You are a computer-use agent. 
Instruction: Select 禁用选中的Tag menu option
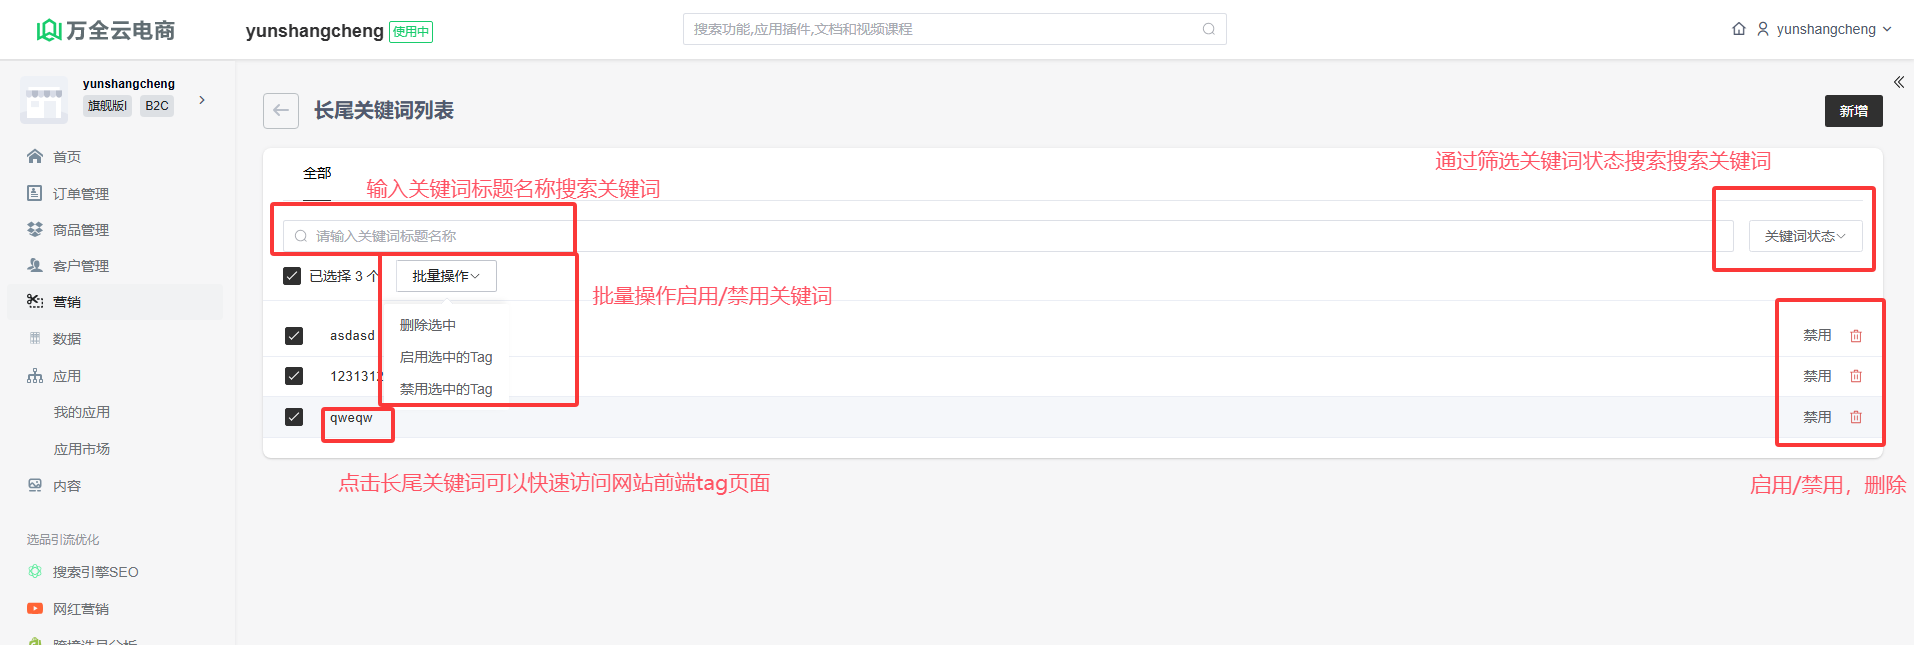[446, 389]
